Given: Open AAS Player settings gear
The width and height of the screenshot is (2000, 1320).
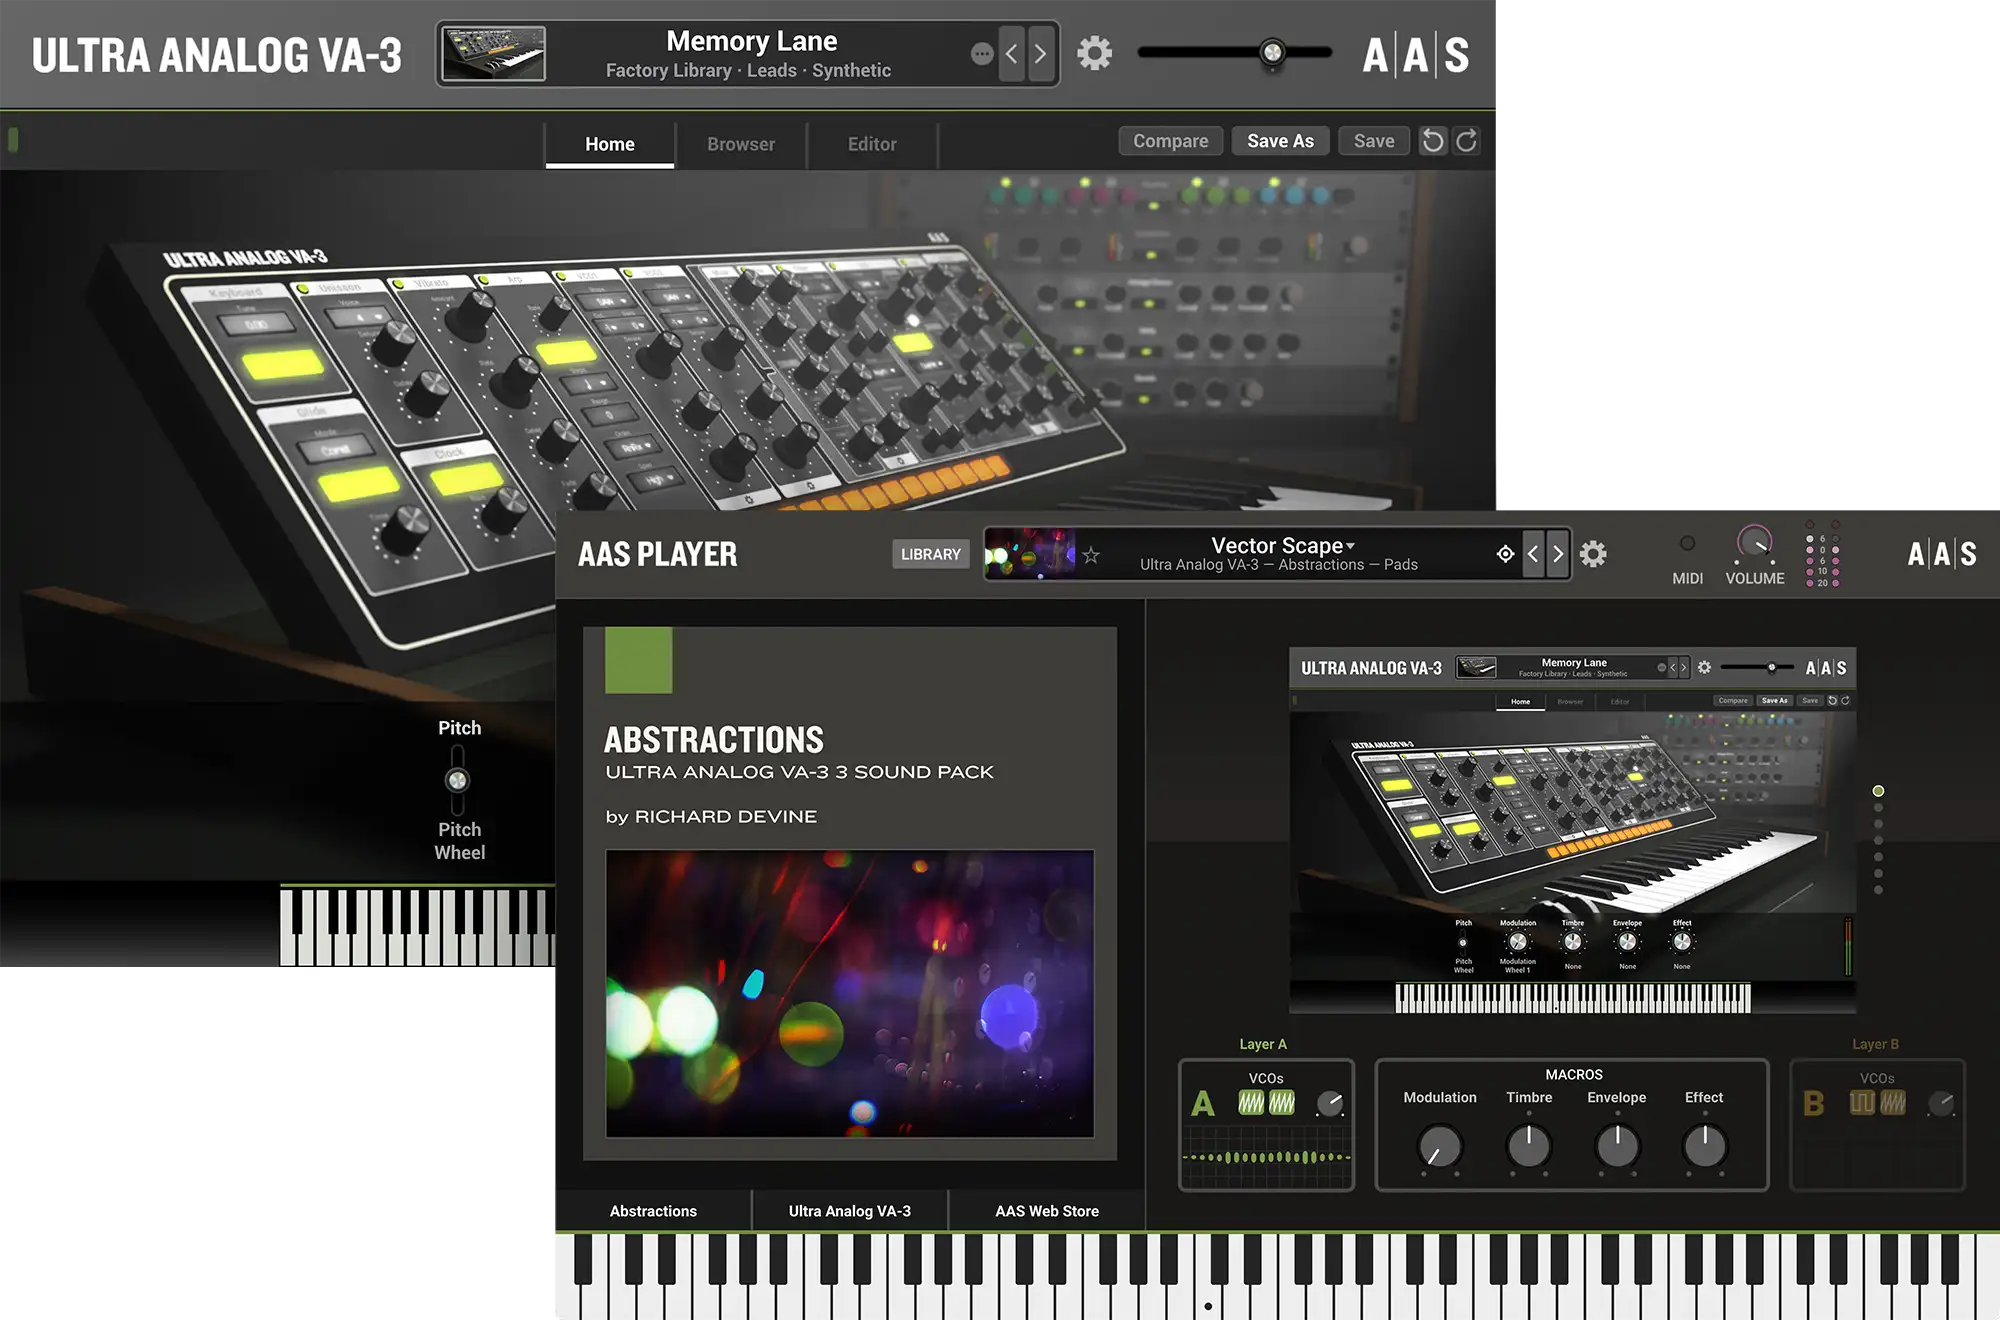Looking at the screenshot, I should (x=1593, y=554).
